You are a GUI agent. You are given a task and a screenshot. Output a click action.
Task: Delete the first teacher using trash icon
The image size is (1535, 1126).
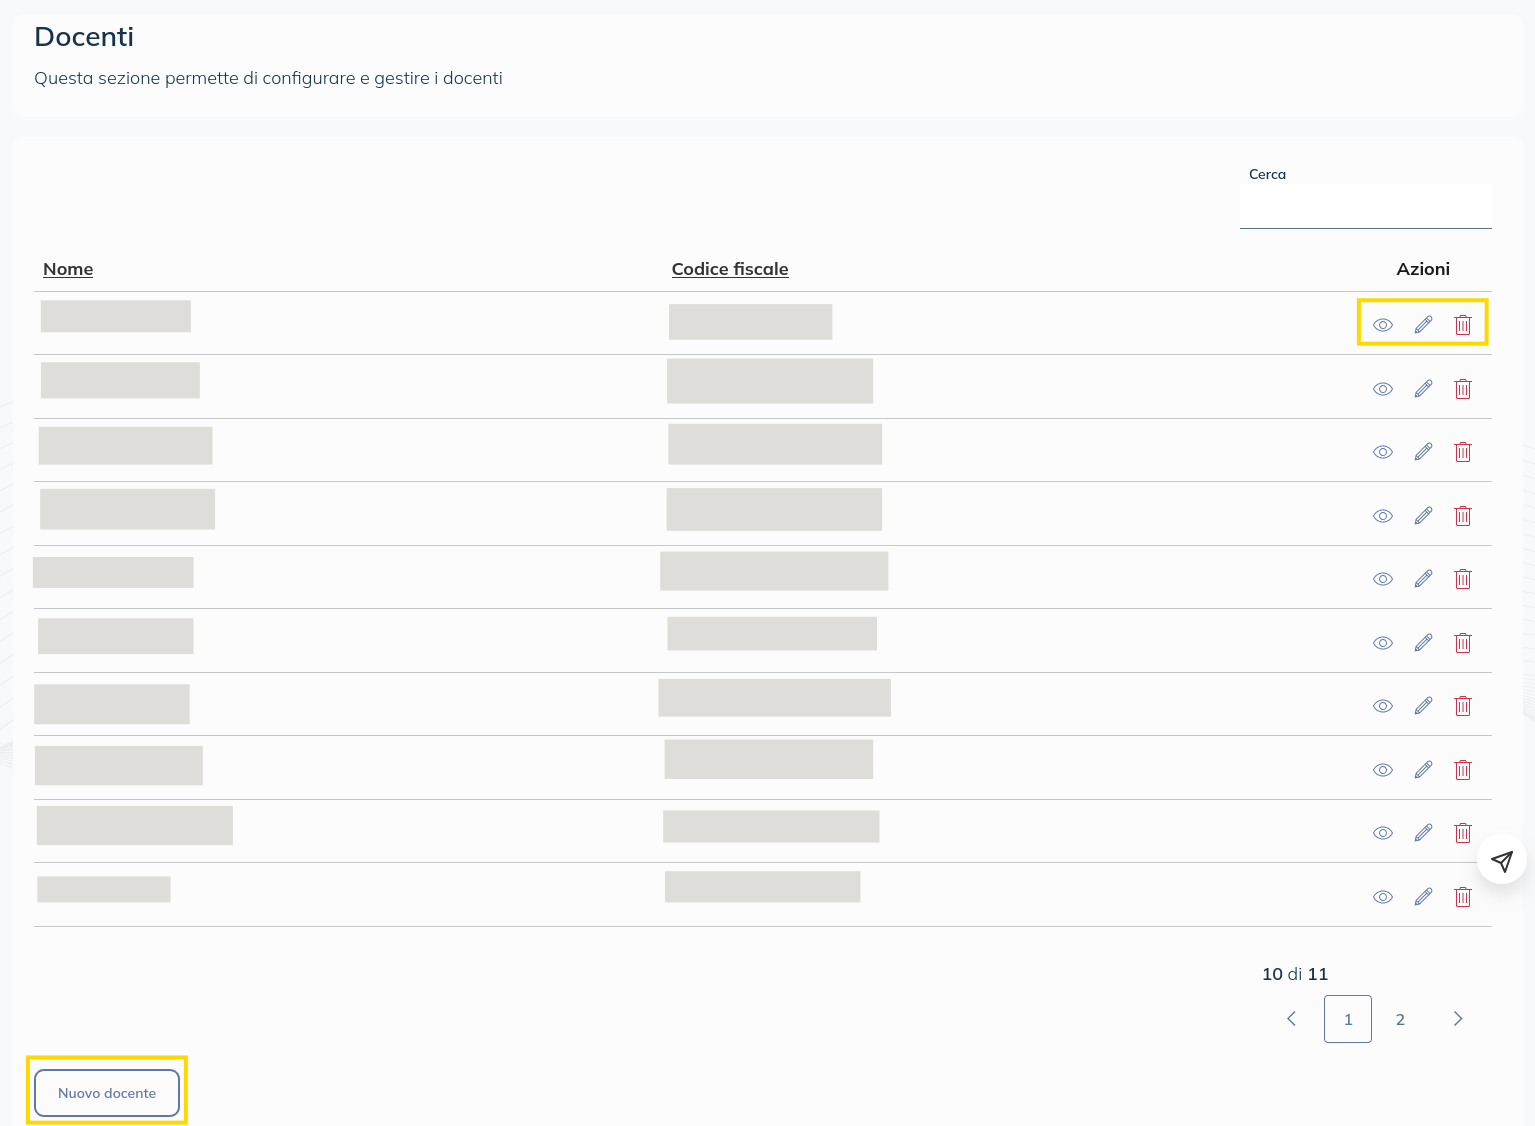(x=1463, y=325)
